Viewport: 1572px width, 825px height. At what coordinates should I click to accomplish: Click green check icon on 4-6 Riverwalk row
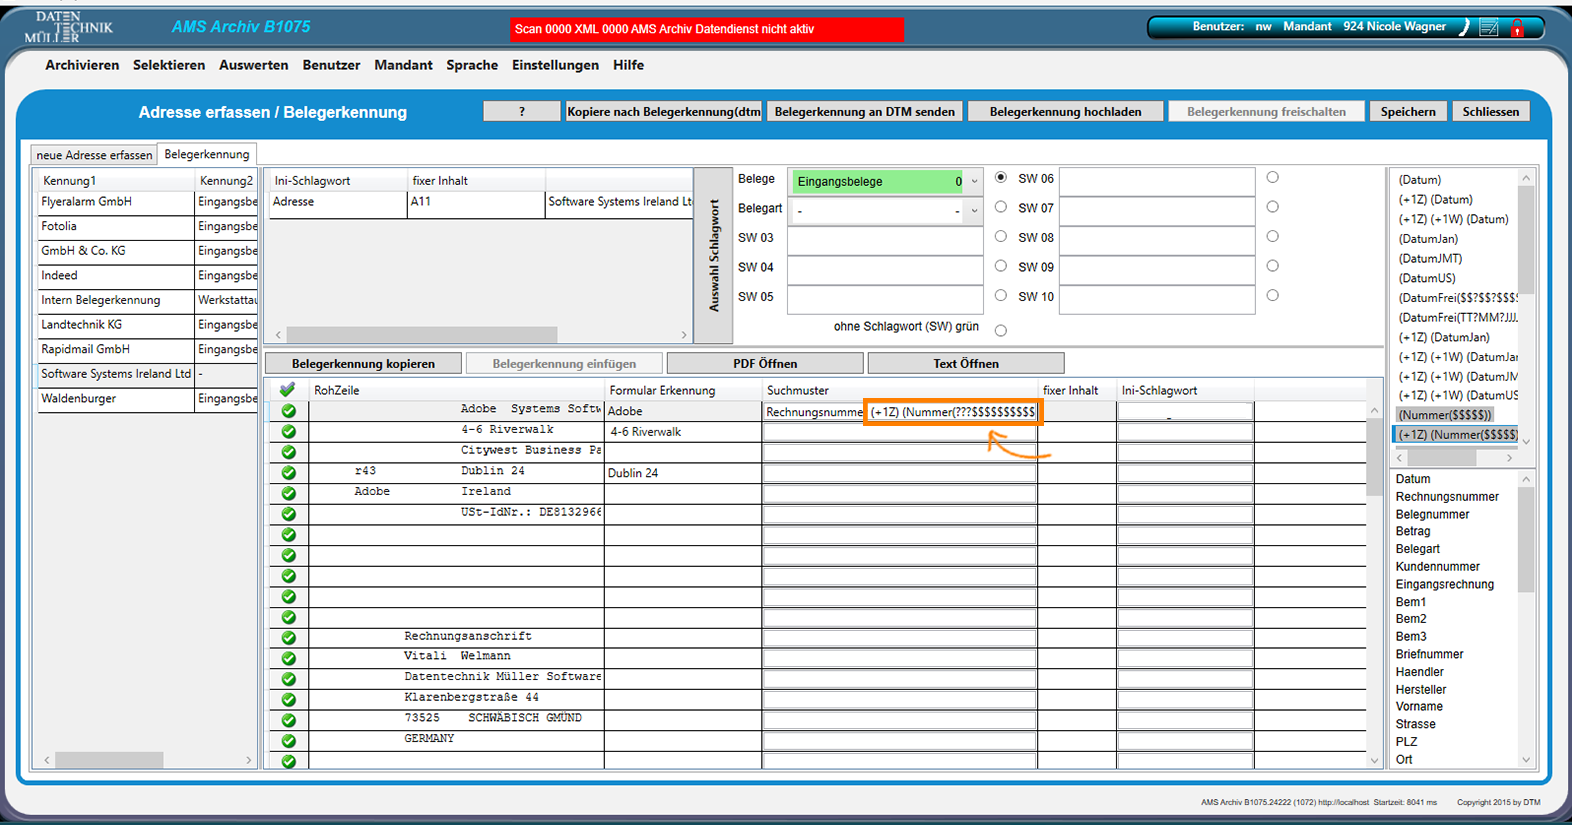pos(288,431)
